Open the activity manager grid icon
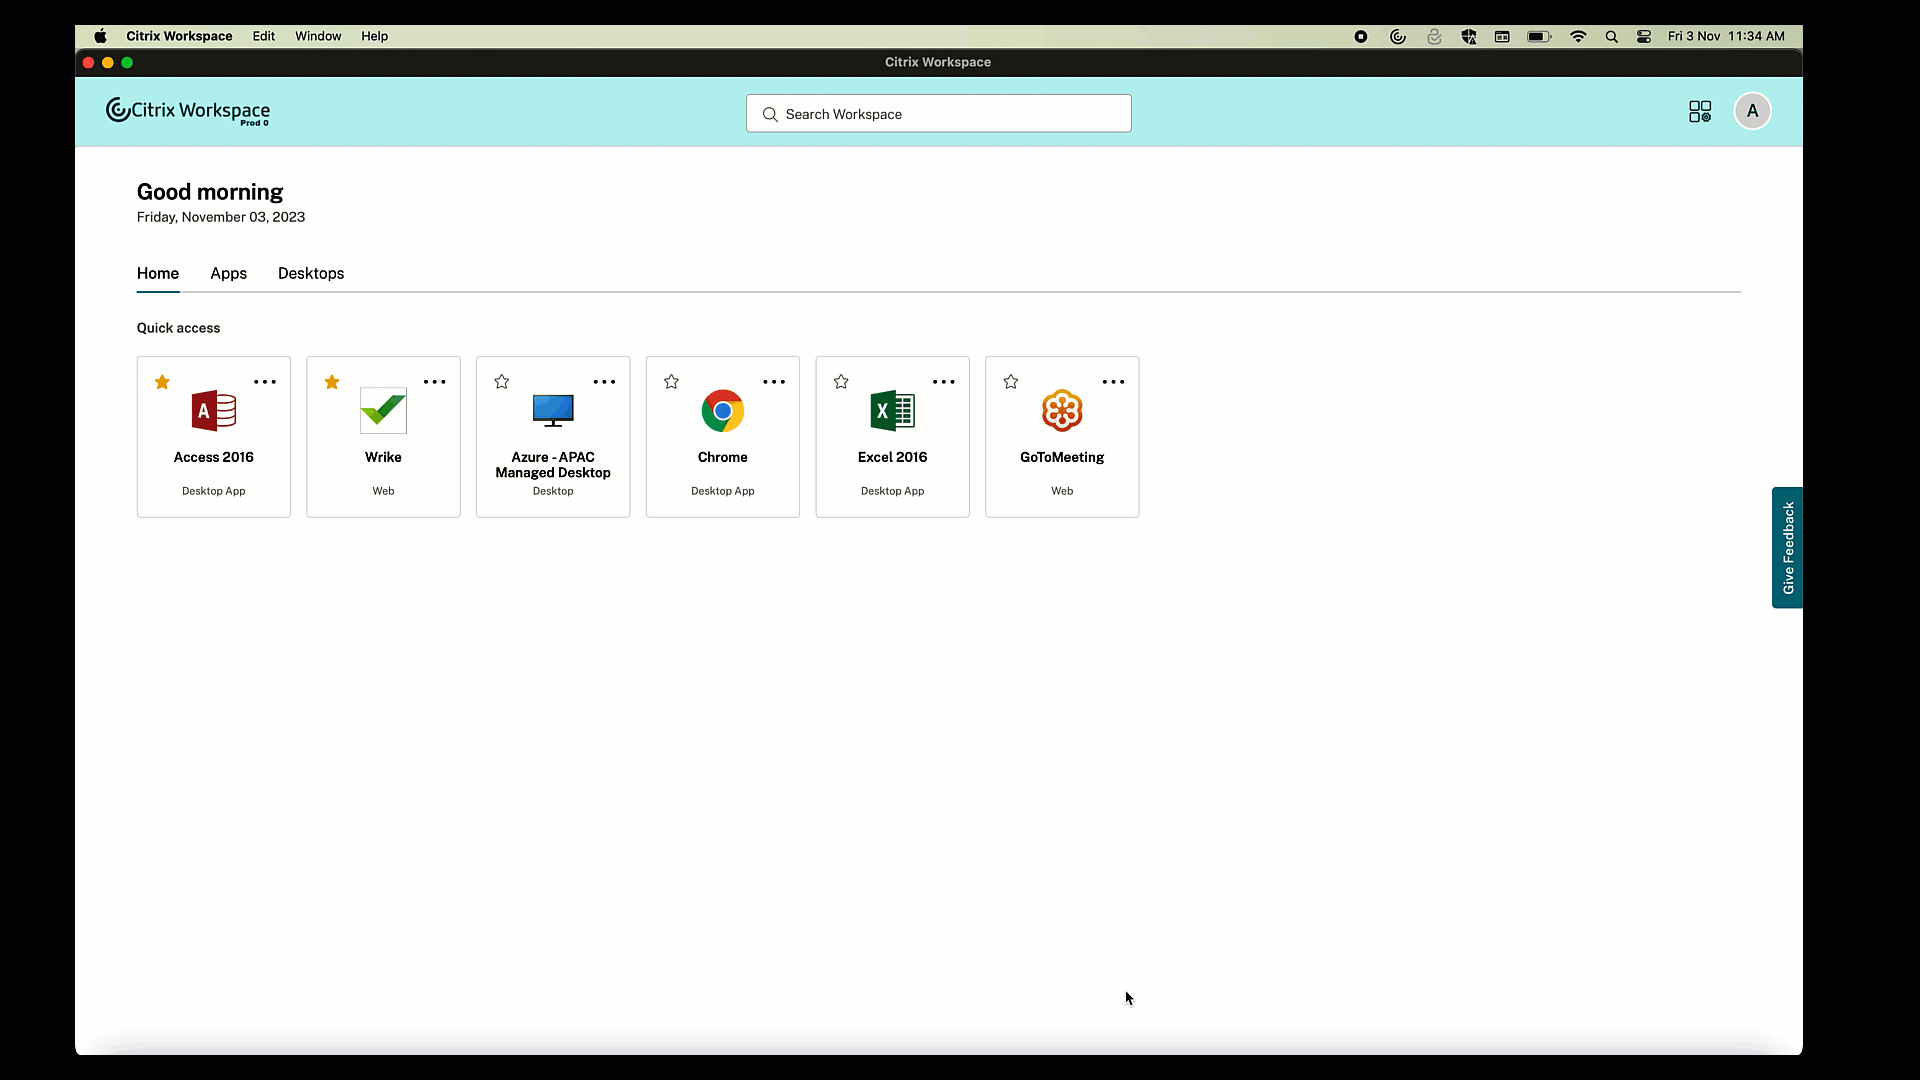 point(1700,111)
